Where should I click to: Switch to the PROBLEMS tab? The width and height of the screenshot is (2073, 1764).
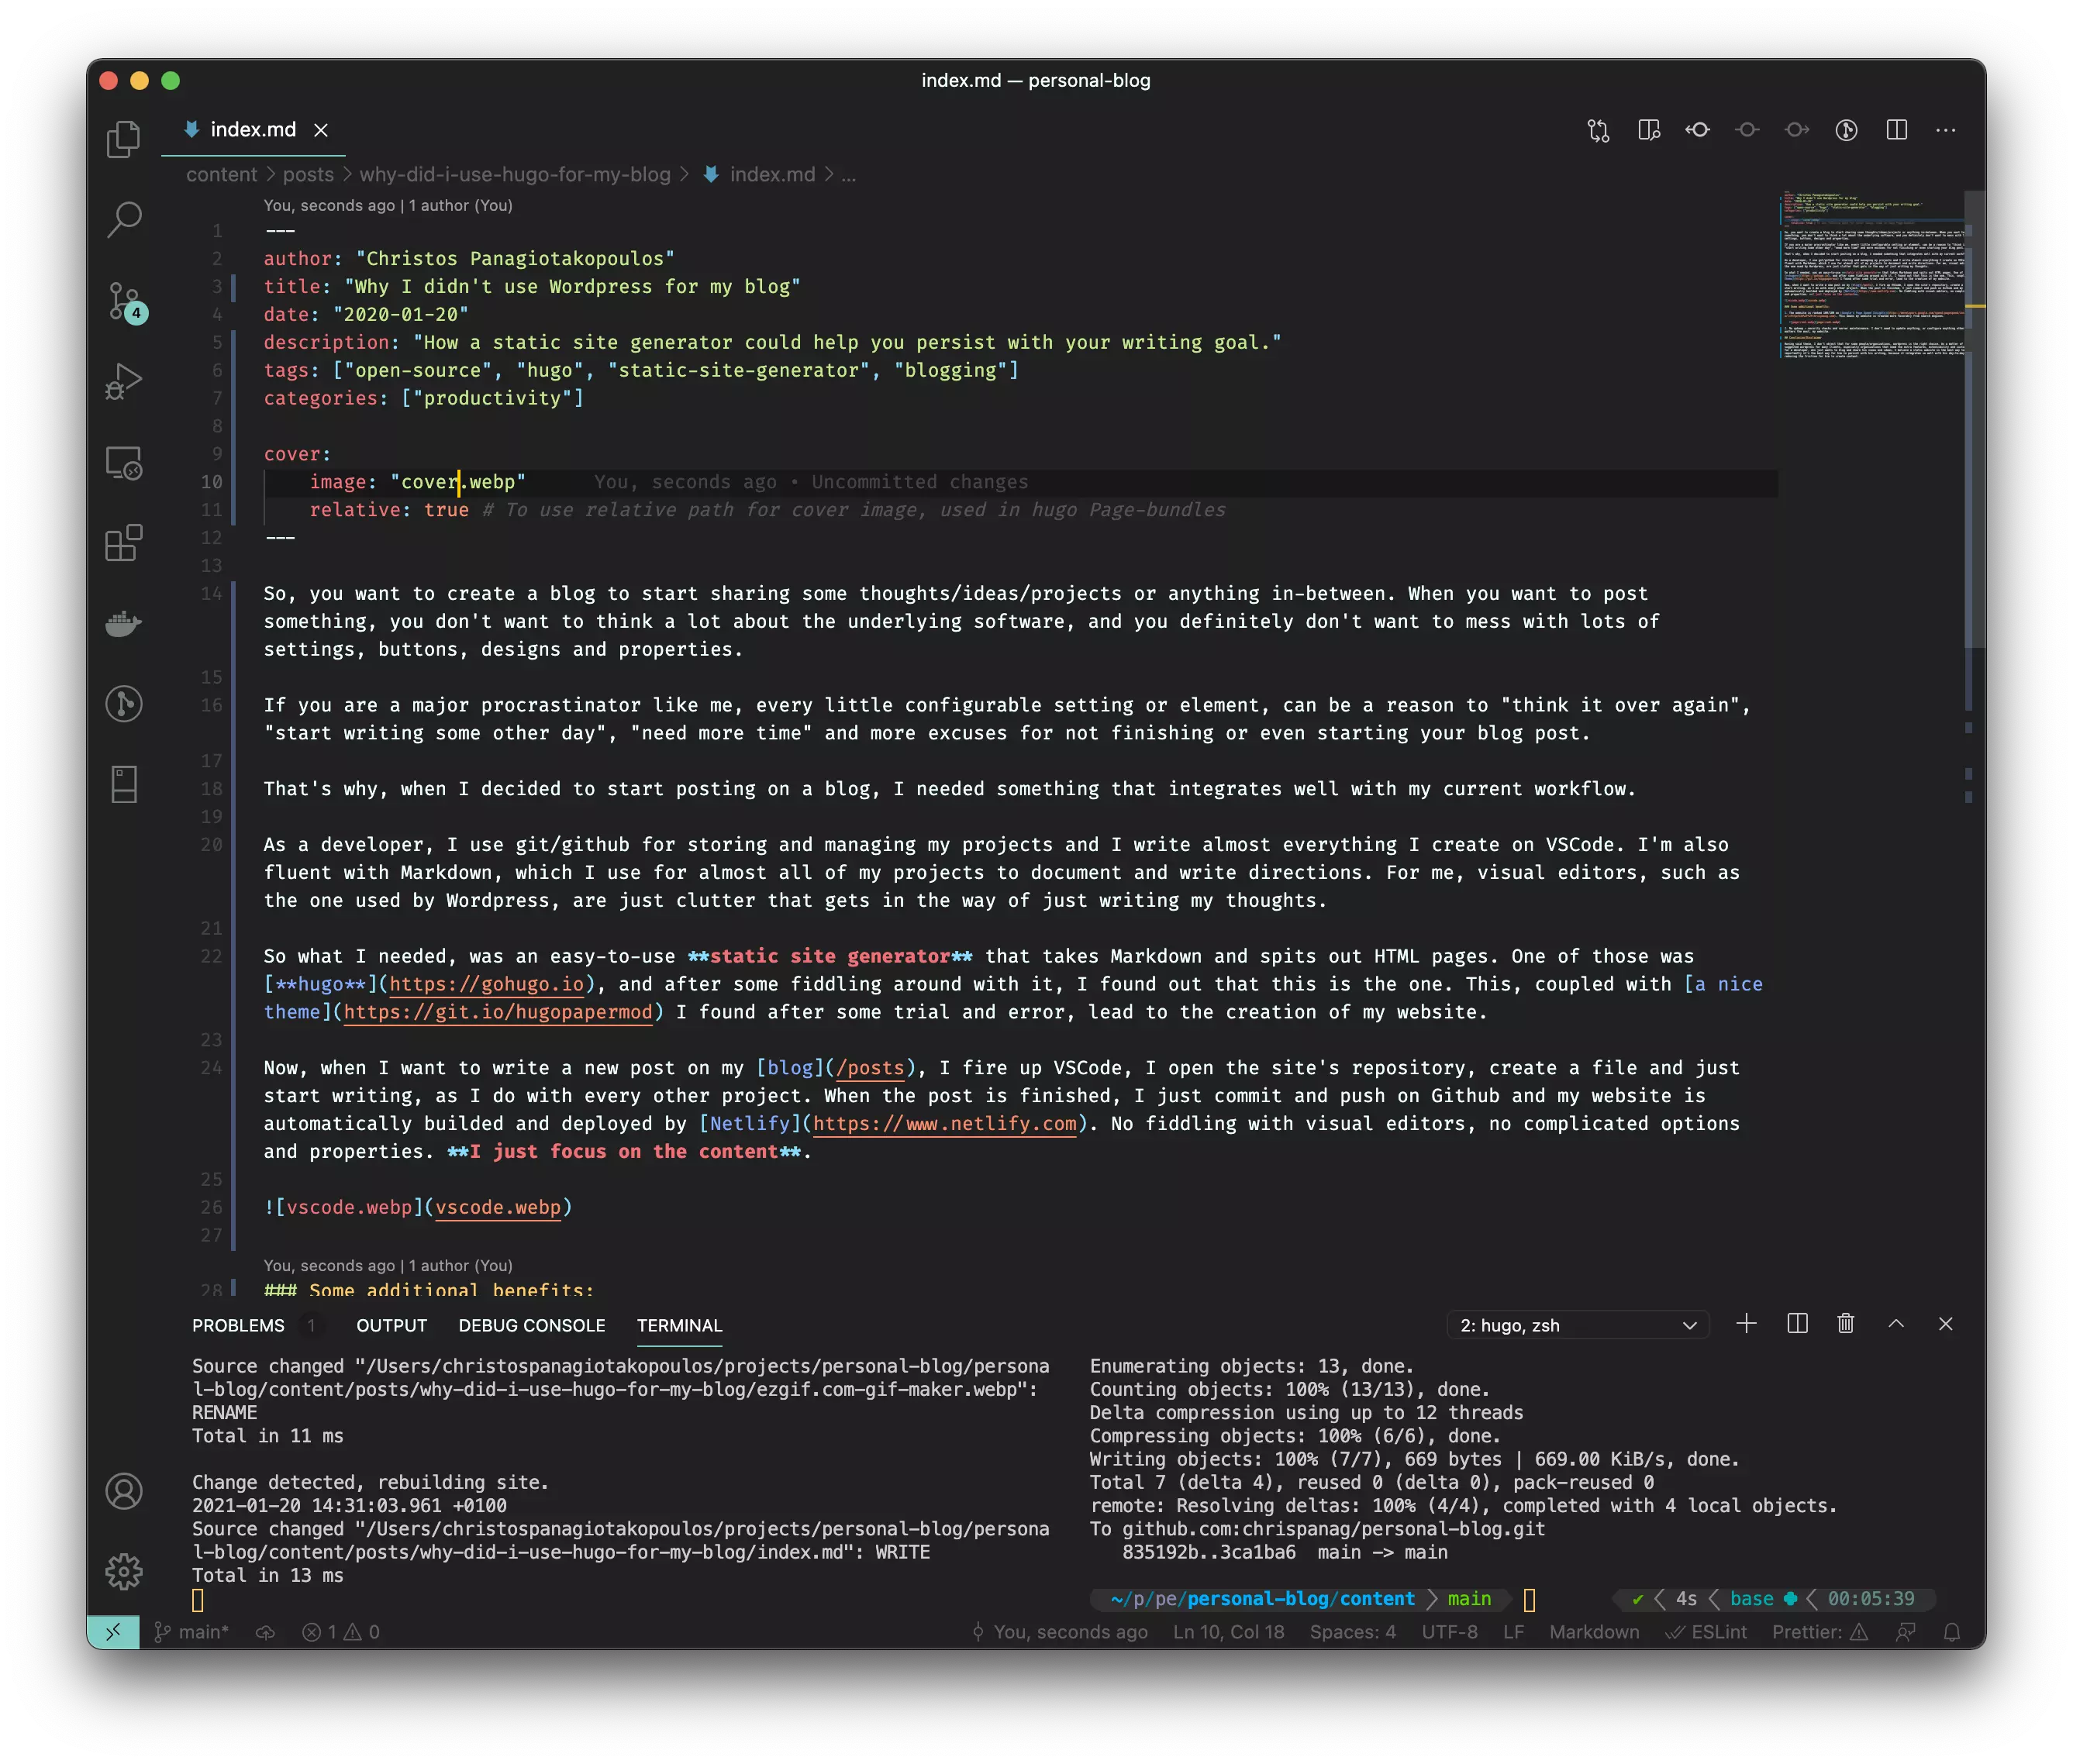238,1325
